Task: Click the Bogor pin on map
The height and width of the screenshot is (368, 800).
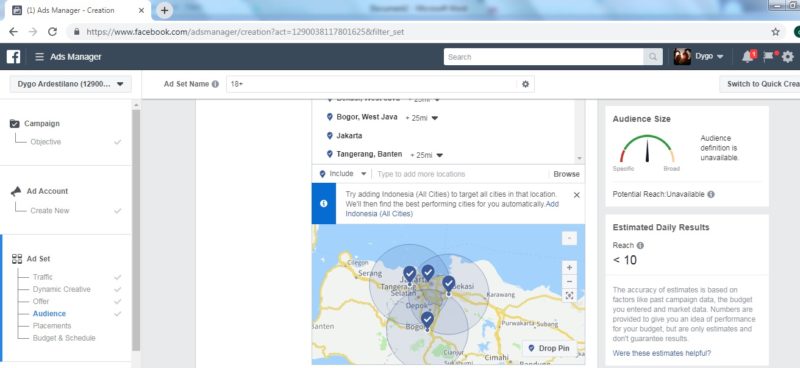Action: (427, 321)
